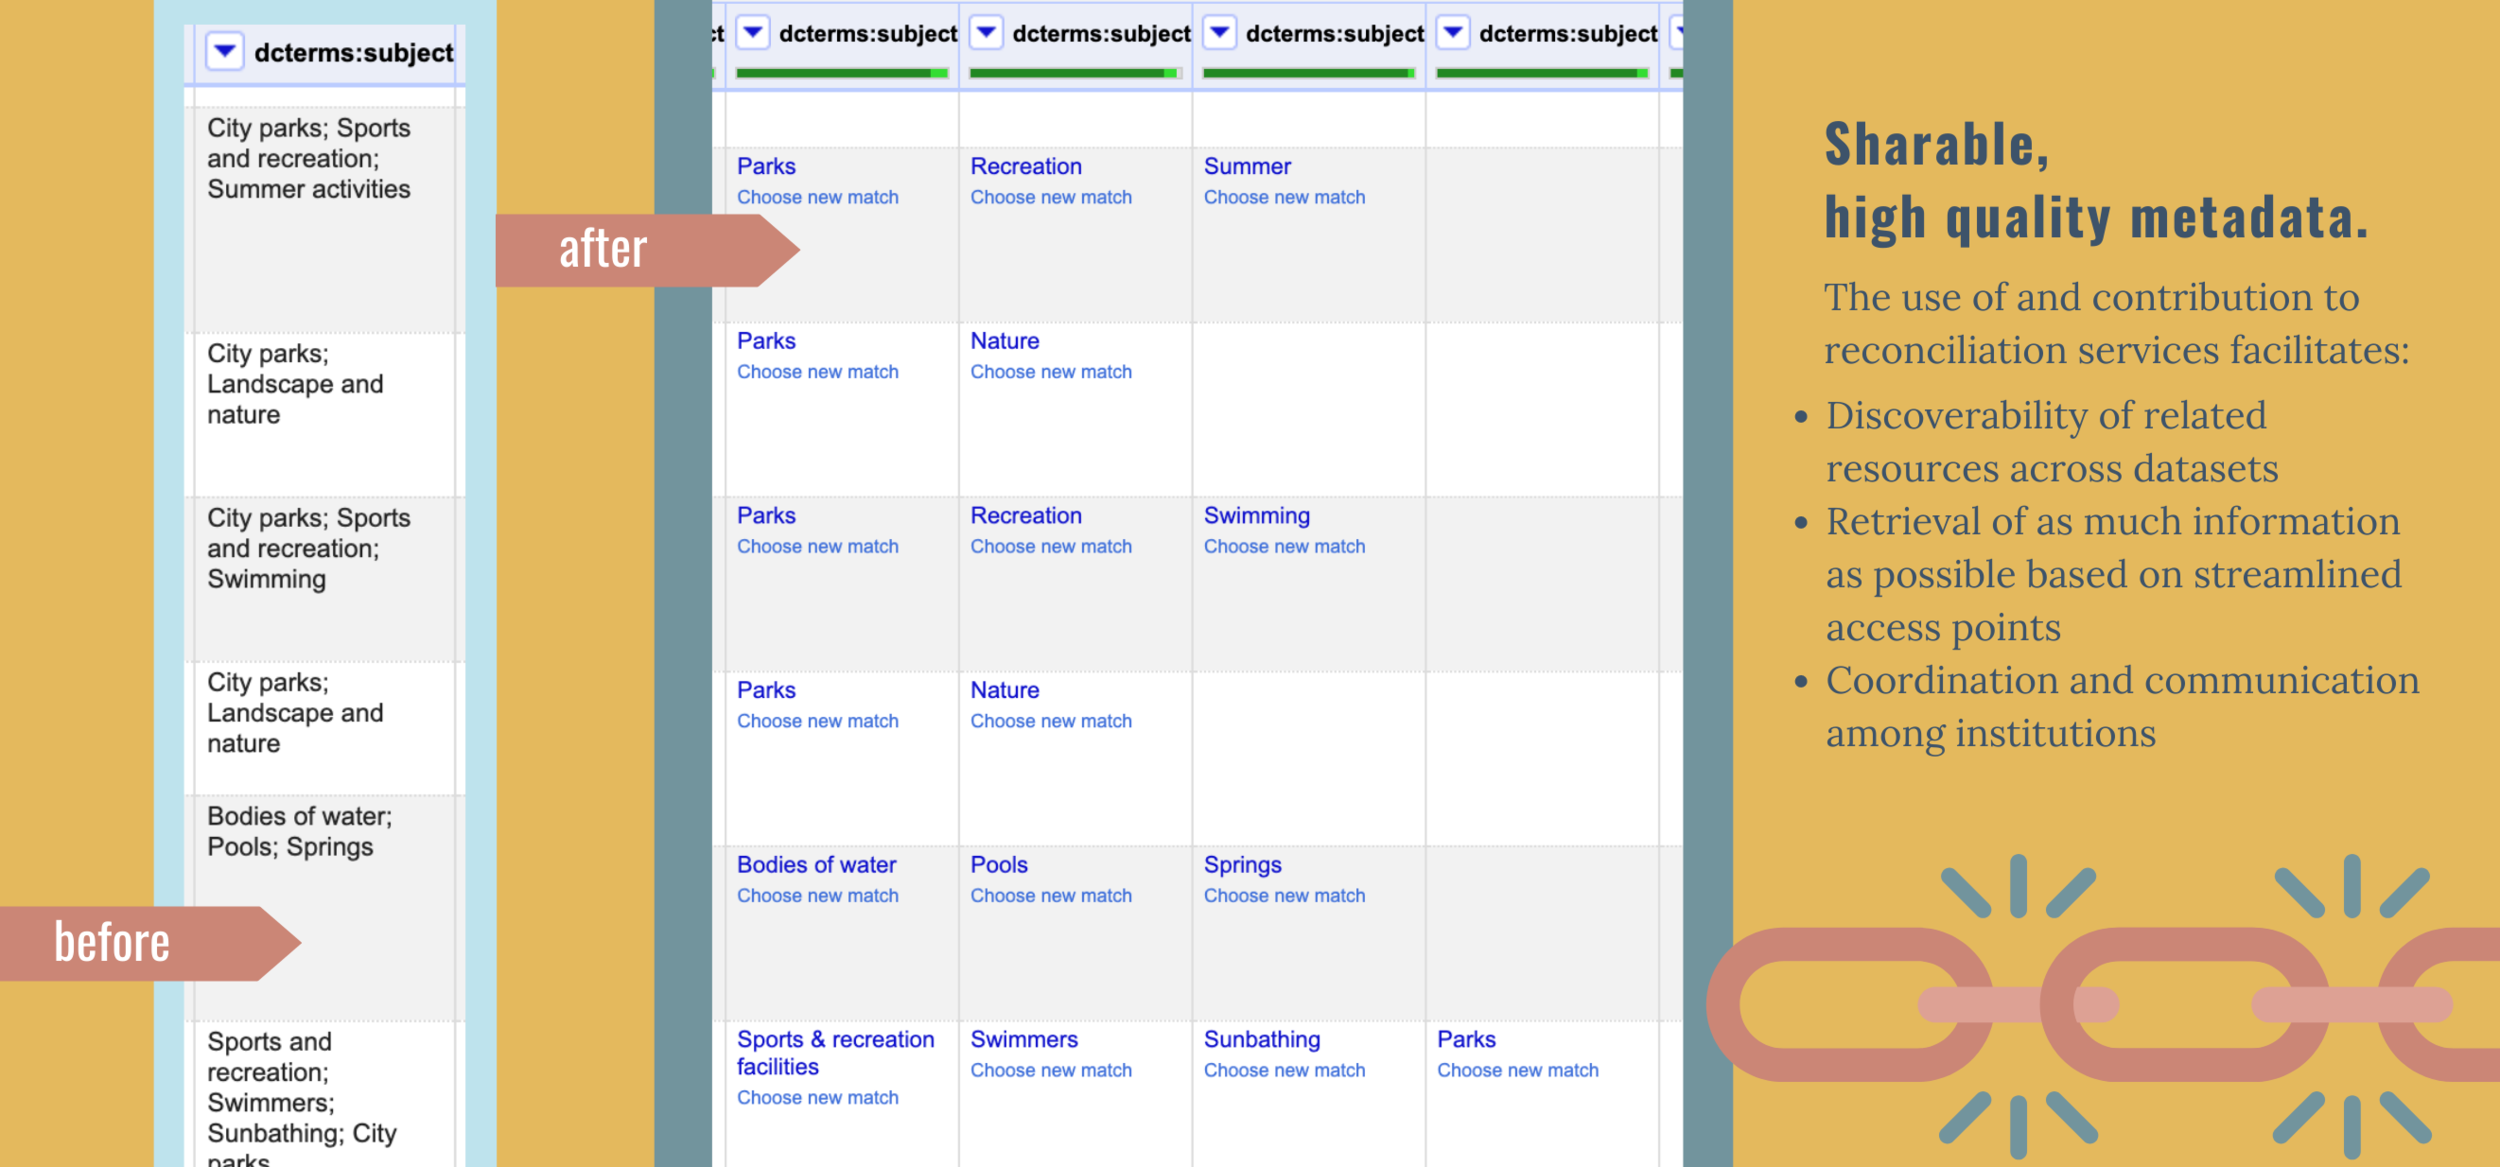Viewport: 2500px width, 1167px height.
Task: Open dropdown arrow of third after-panel dcterms:subject column
Action: click(x=1219, y=33)
